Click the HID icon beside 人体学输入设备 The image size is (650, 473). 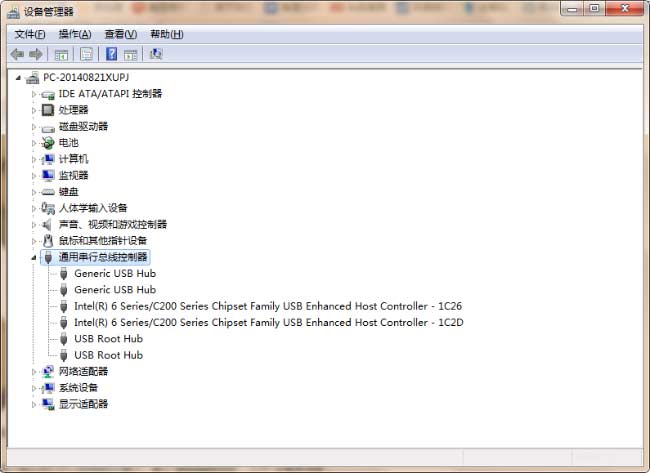point(48,208)
